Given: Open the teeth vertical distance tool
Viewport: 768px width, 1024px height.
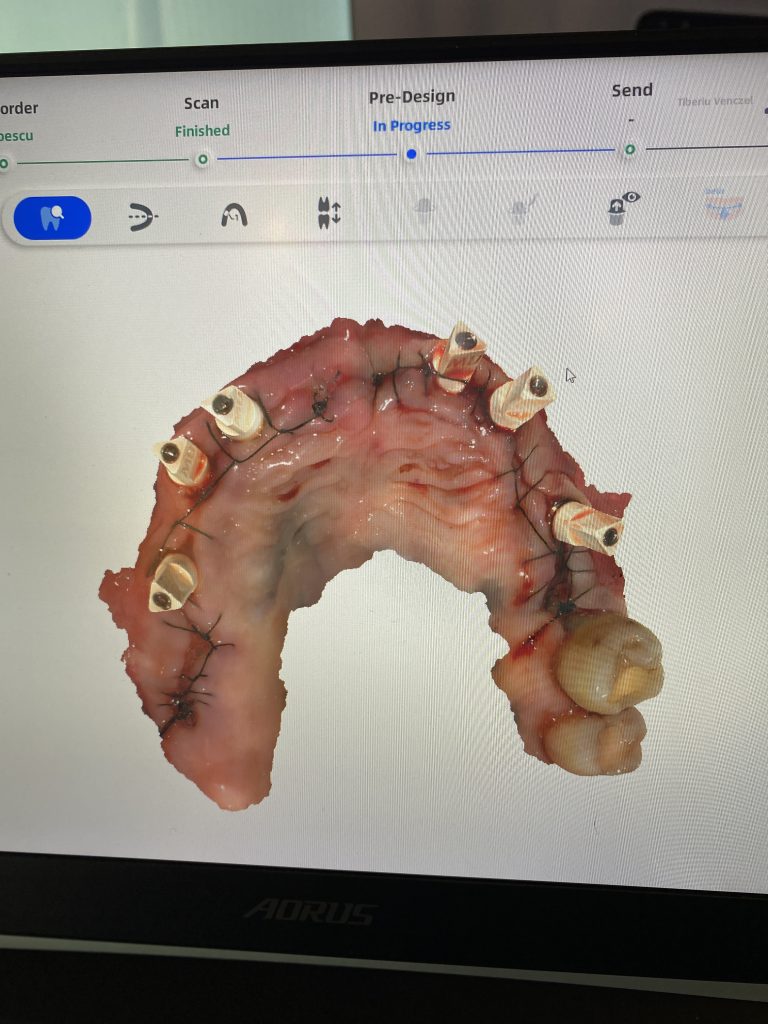Looking at the screenshot, I should [329, 213].
